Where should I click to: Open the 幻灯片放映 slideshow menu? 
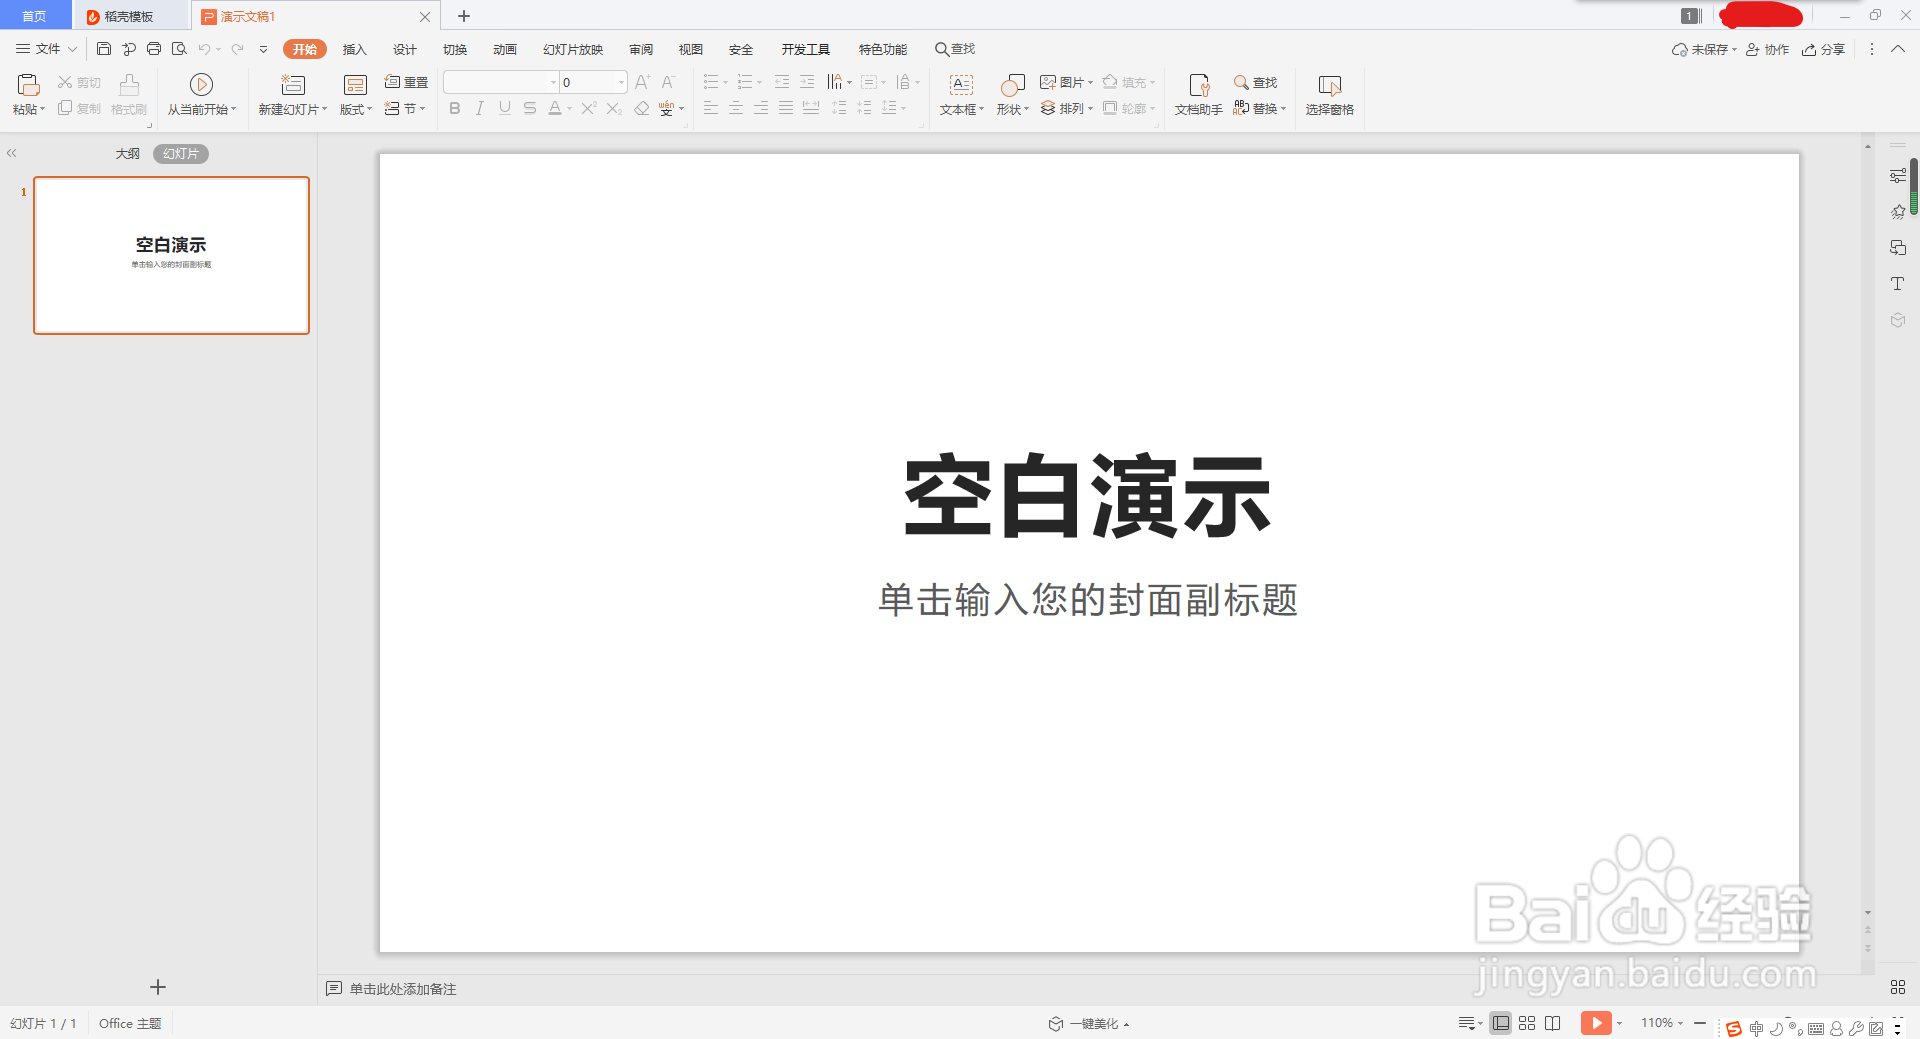click(x=573, y=48)
